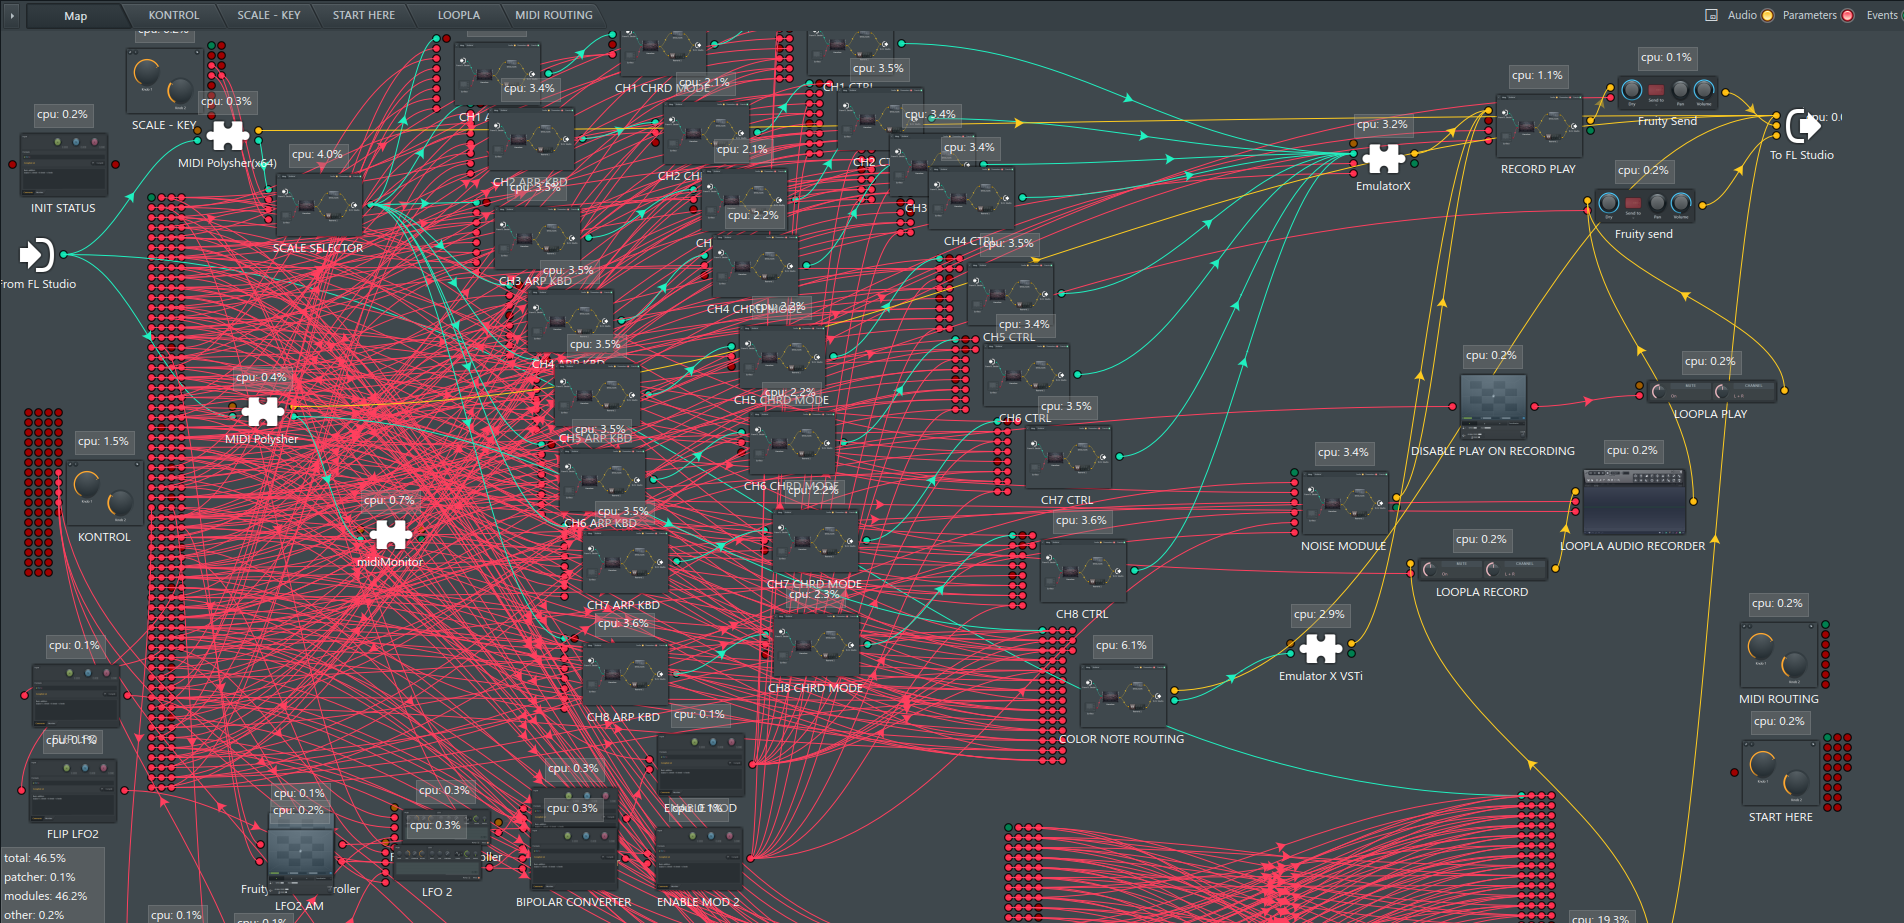Select the RECORD PLAY module

pyautogui.click(x=1539, y=126)
